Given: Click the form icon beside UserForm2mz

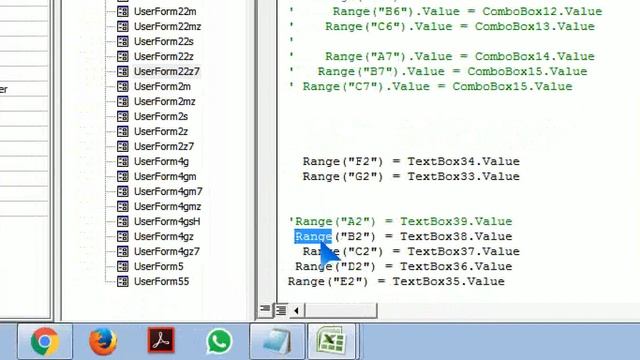Looking at the screenshot, I should point(123,101).
